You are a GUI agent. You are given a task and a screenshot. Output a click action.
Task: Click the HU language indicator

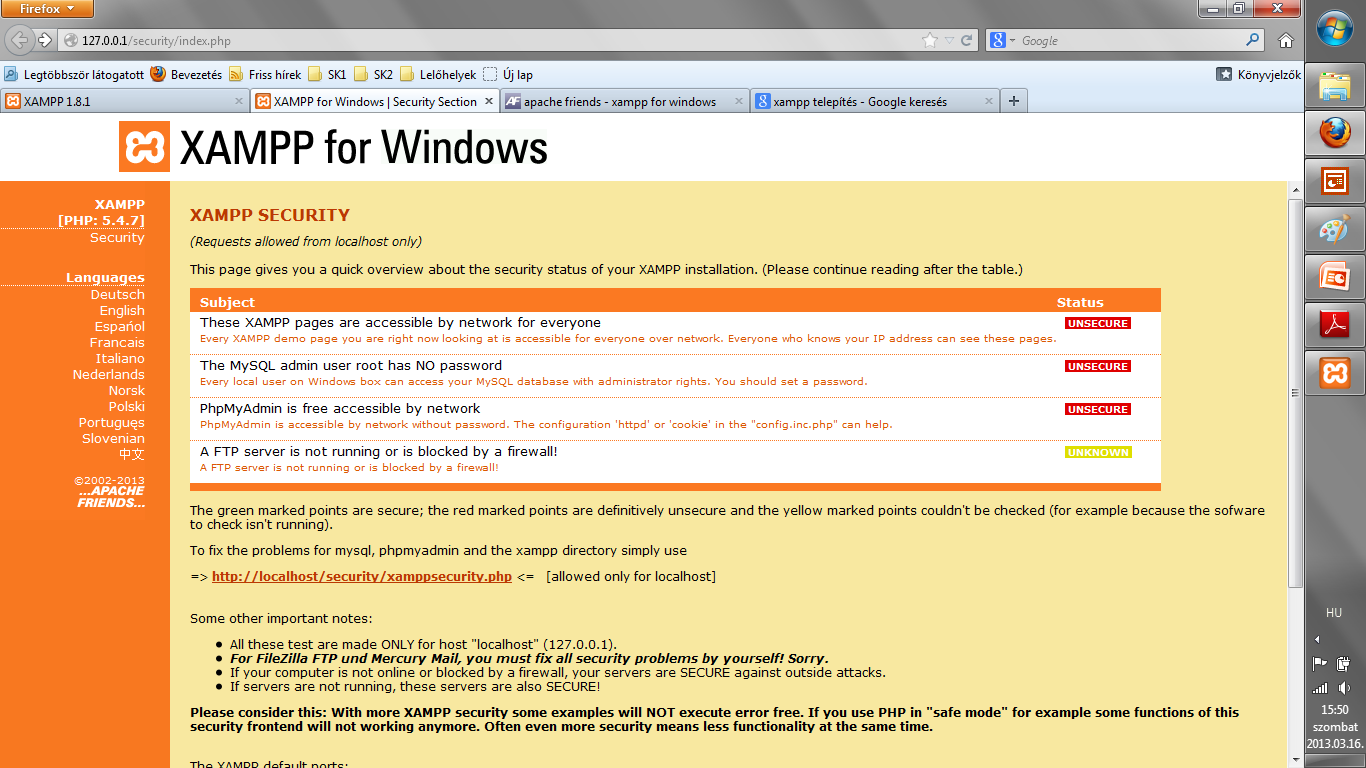tap(1334, 613)
